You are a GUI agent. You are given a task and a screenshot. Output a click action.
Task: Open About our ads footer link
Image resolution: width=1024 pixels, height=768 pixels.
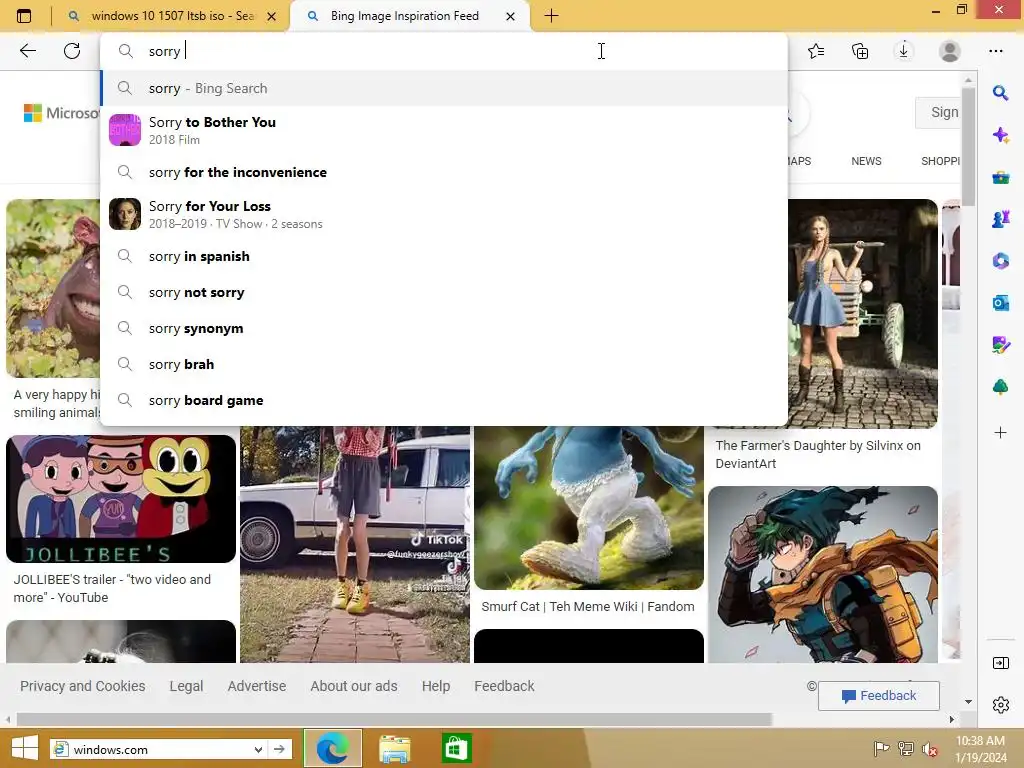point(353,686)
